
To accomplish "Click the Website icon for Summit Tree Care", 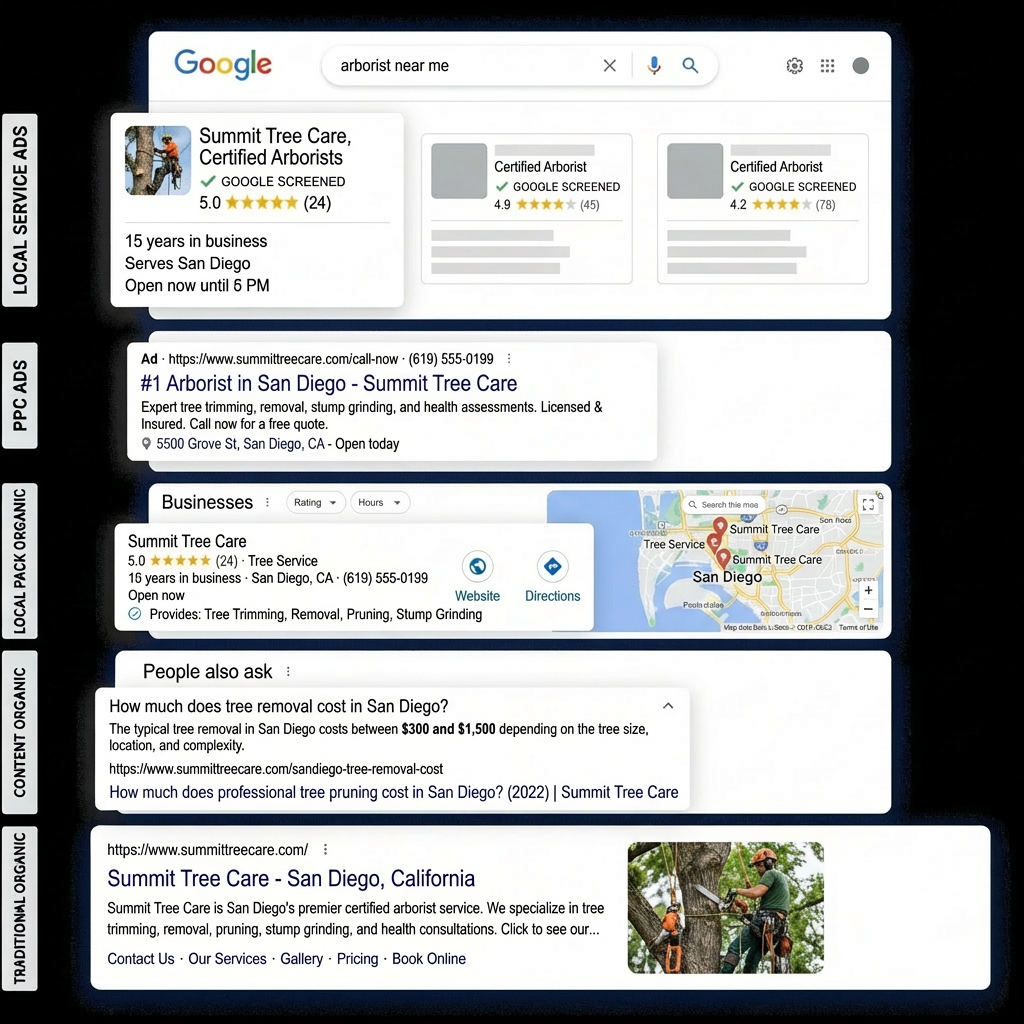I will 477,567.
